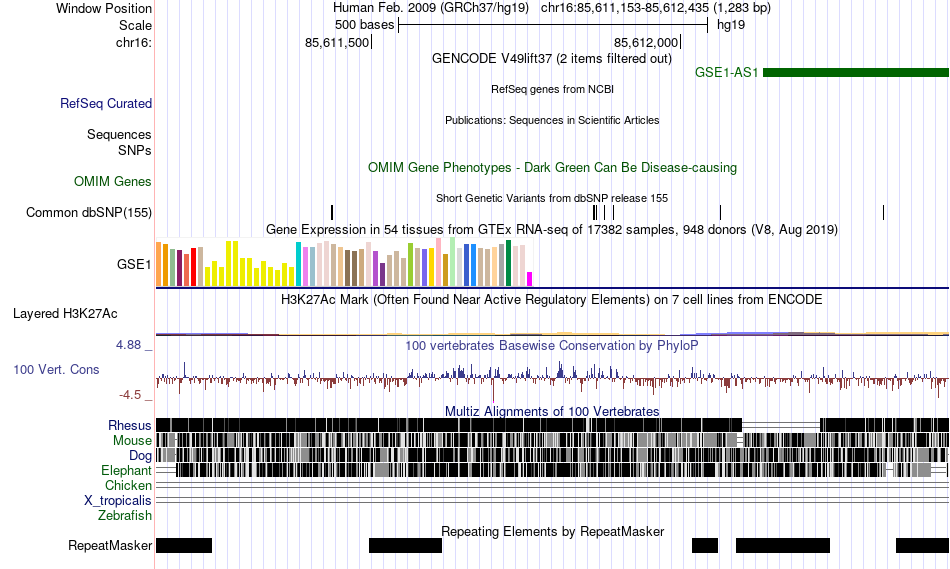The width and height of the screenshot is (950, 569).
Task: Open OMIM Gene Phenotypes track title
Action: [552, 167]
